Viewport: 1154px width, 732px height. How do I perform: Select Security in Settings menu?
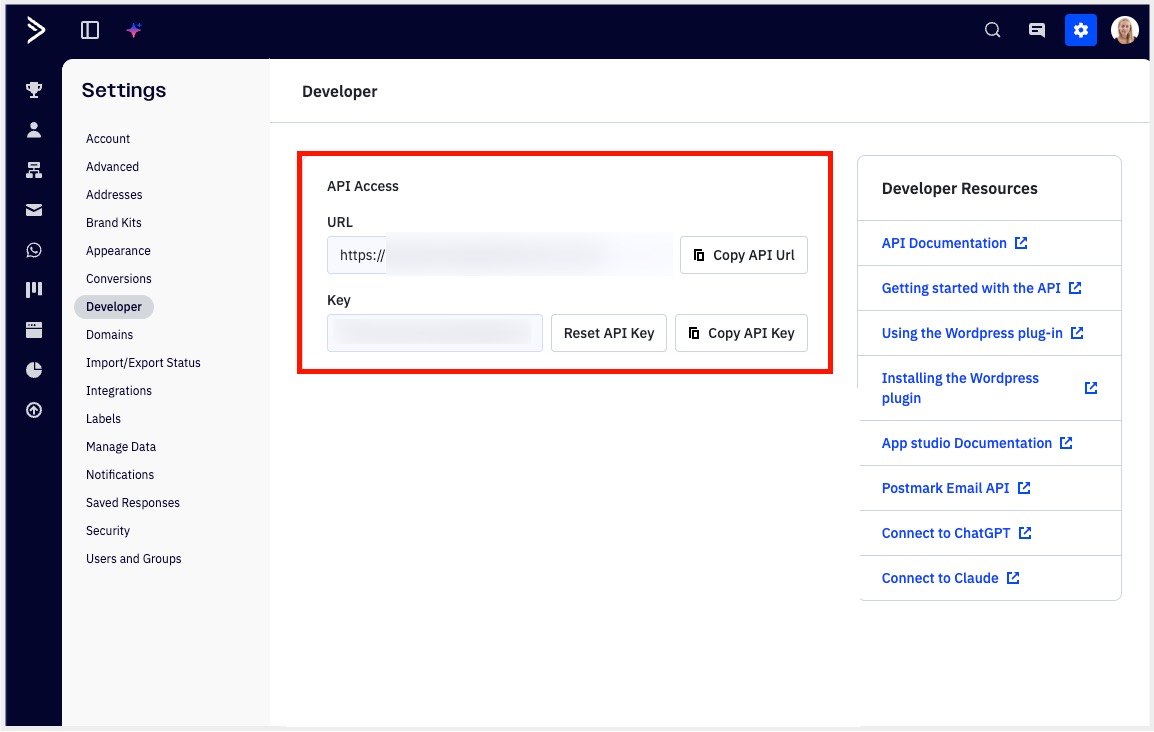click(108, 531)
